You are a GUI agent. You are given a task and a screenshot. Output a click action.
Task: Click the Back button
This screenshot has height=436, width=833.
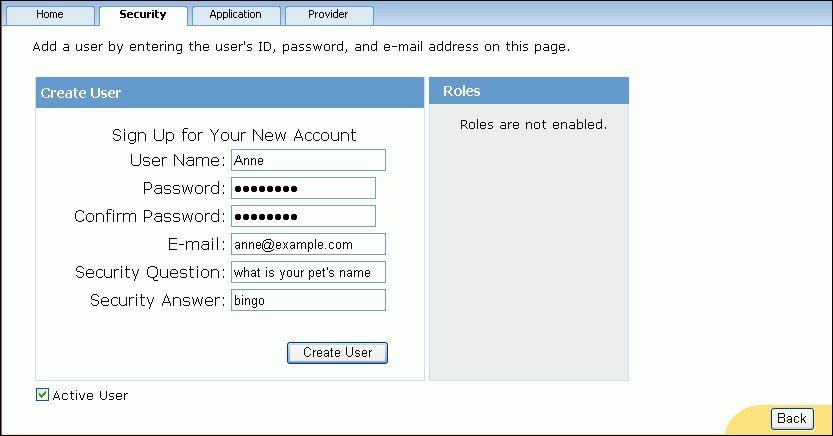[x=791, y=418]
